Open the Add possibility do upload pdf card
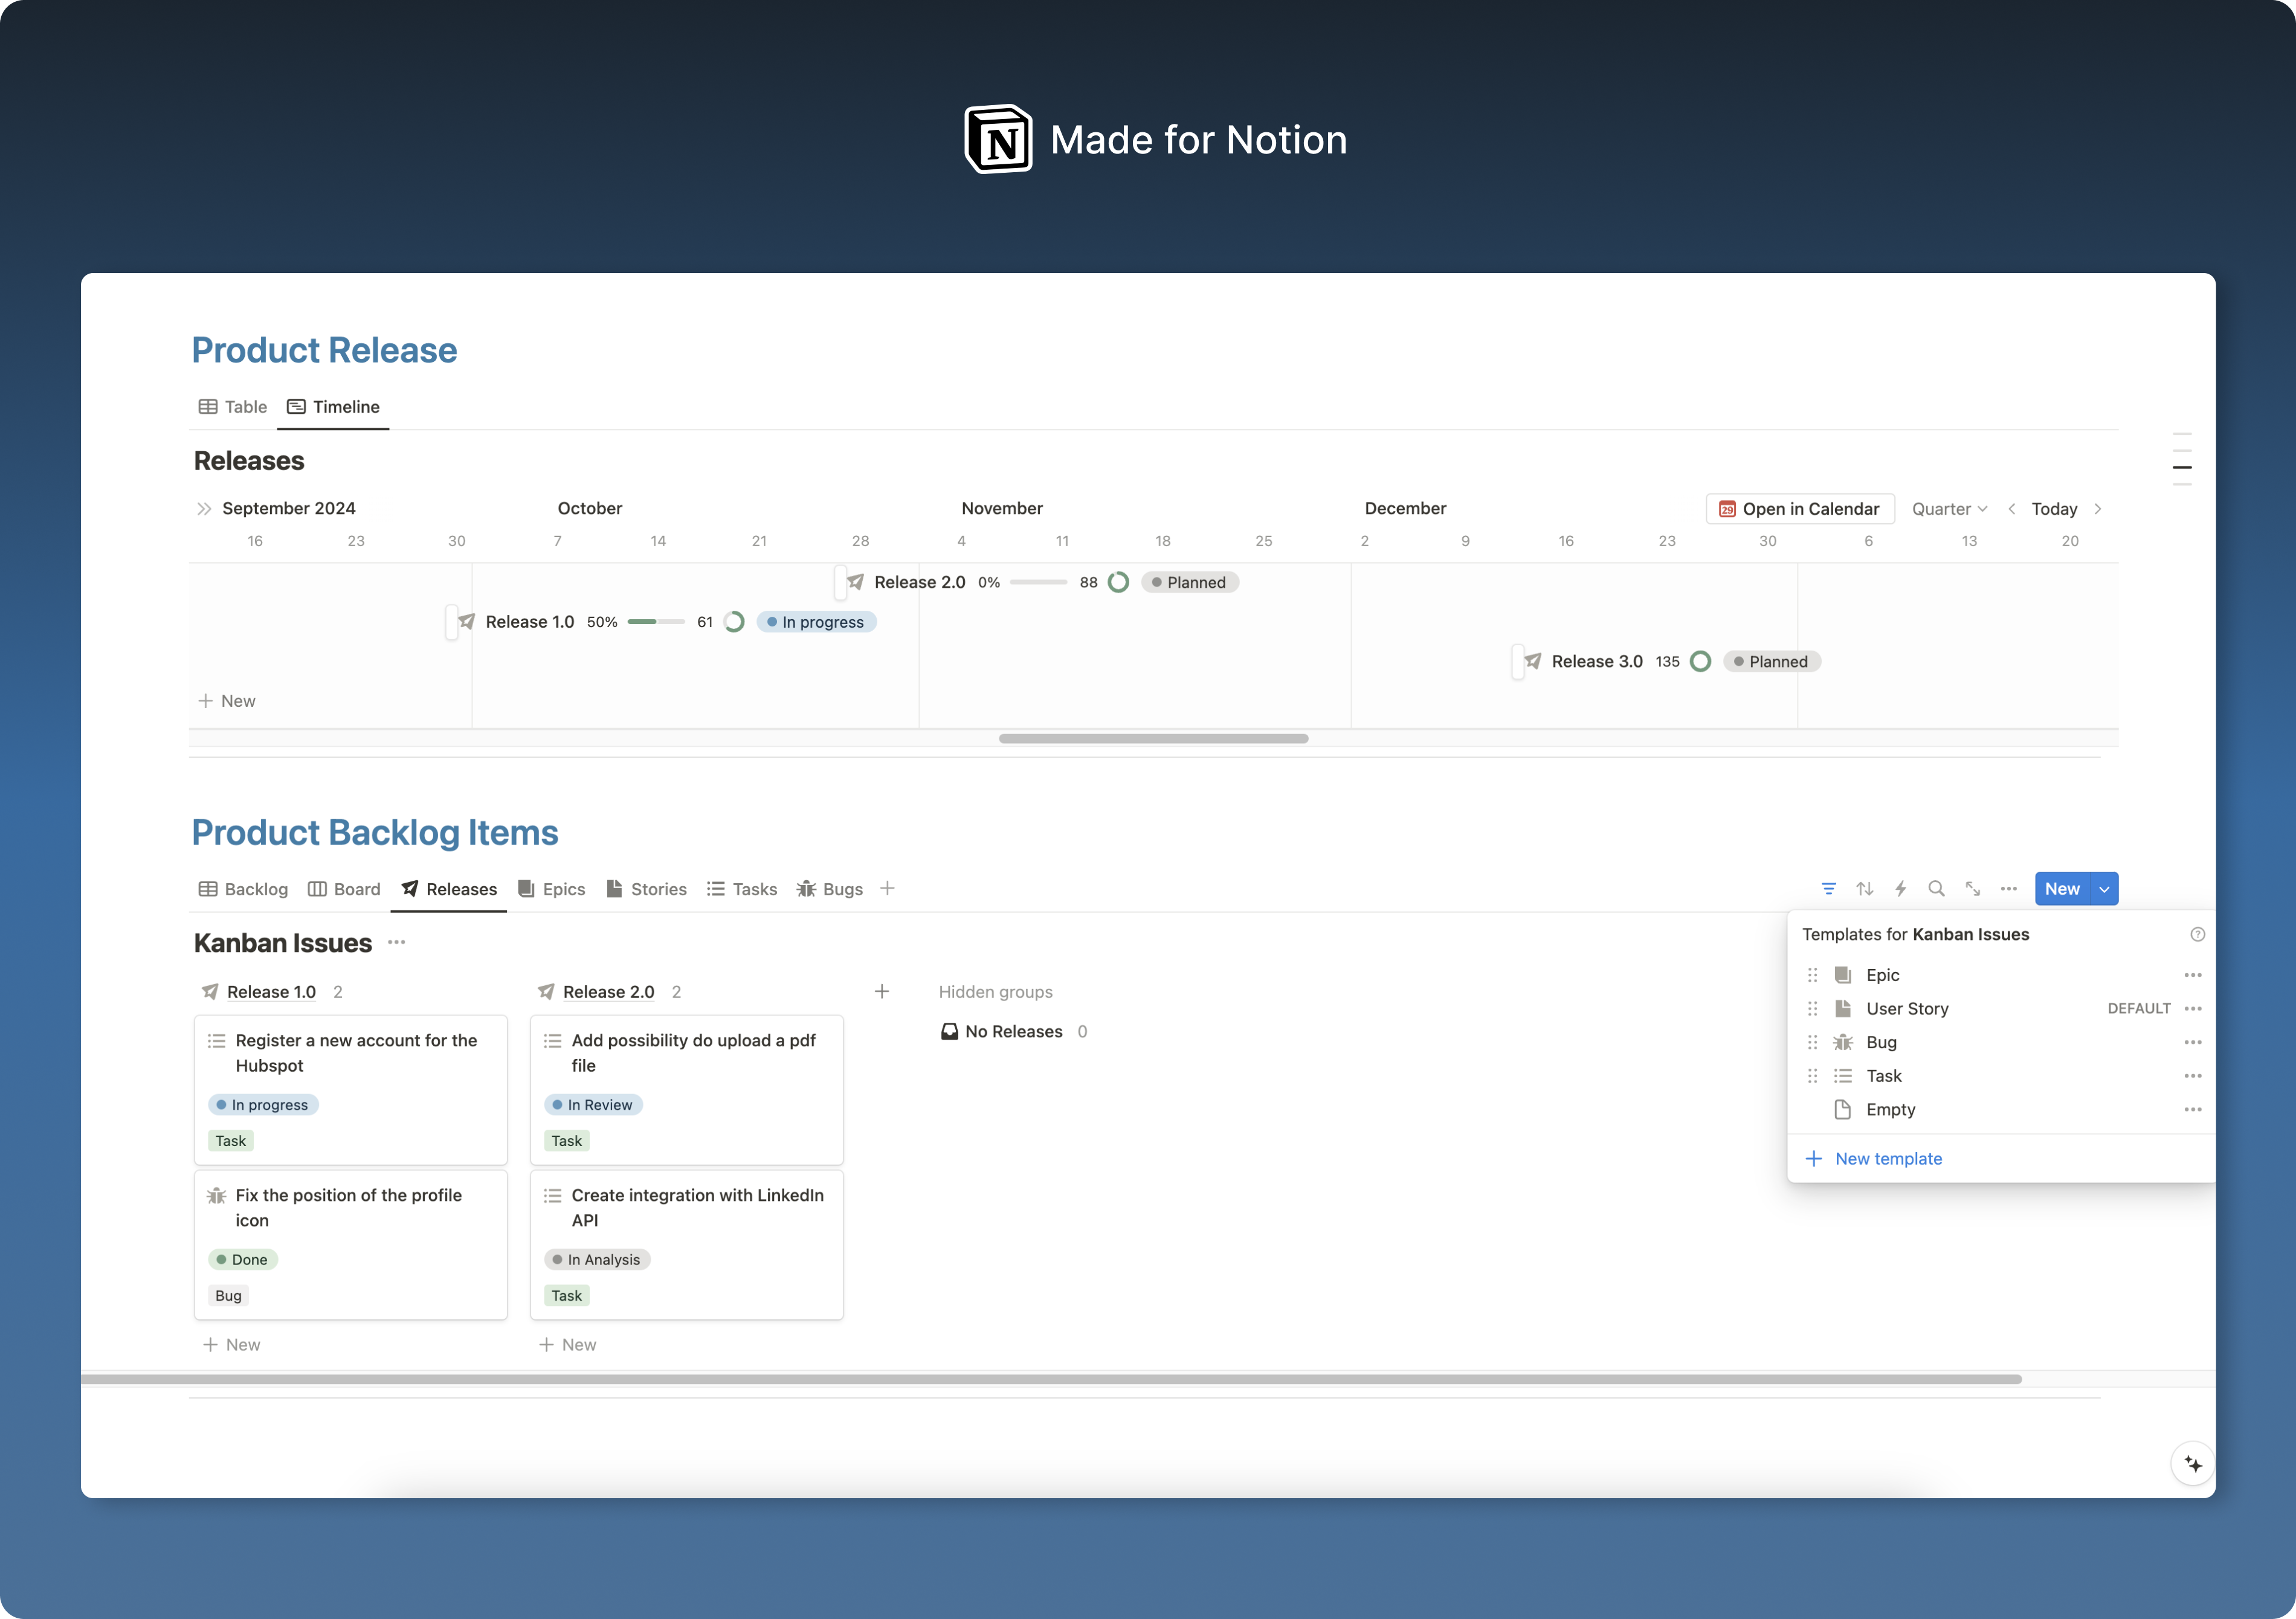 (x=687, y=1090)
